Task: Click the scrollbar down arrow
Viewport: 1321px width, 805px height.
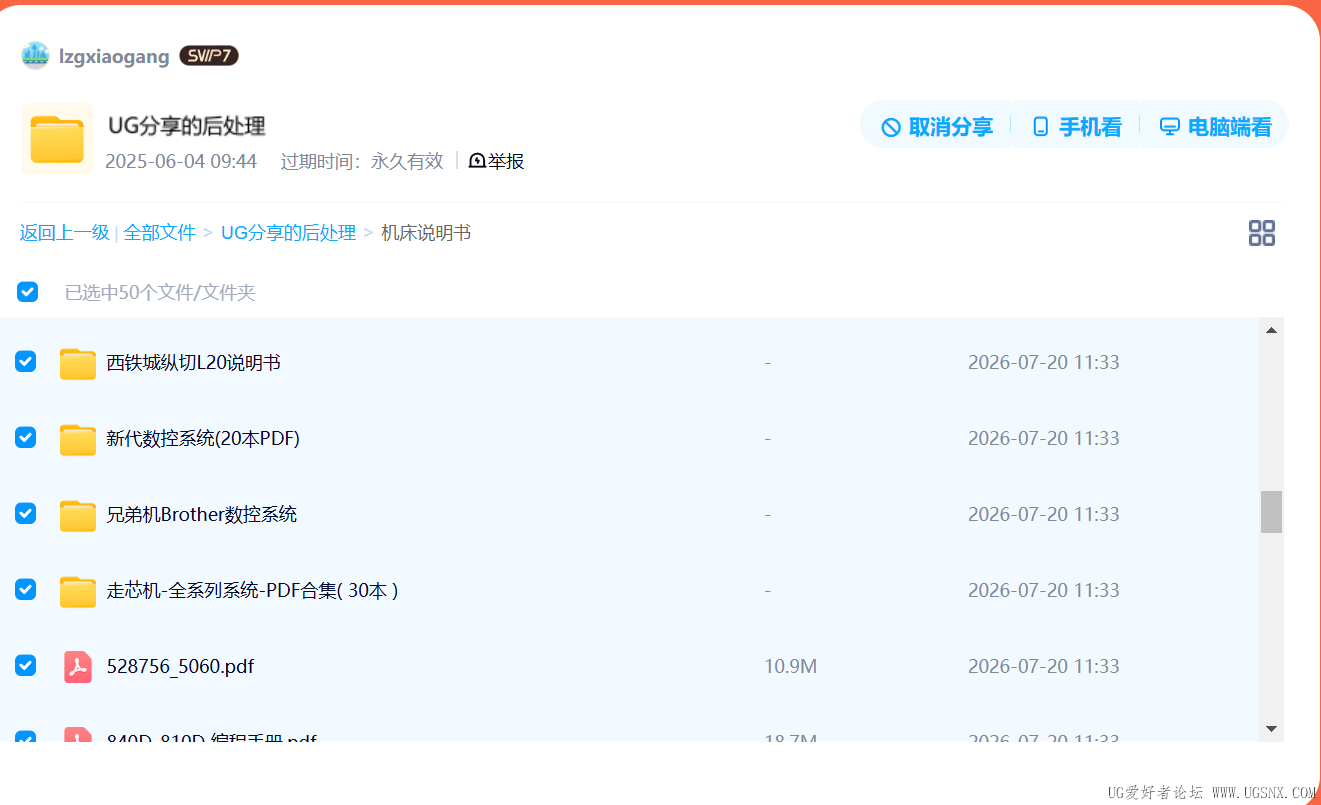Action: pos(1271,729)
